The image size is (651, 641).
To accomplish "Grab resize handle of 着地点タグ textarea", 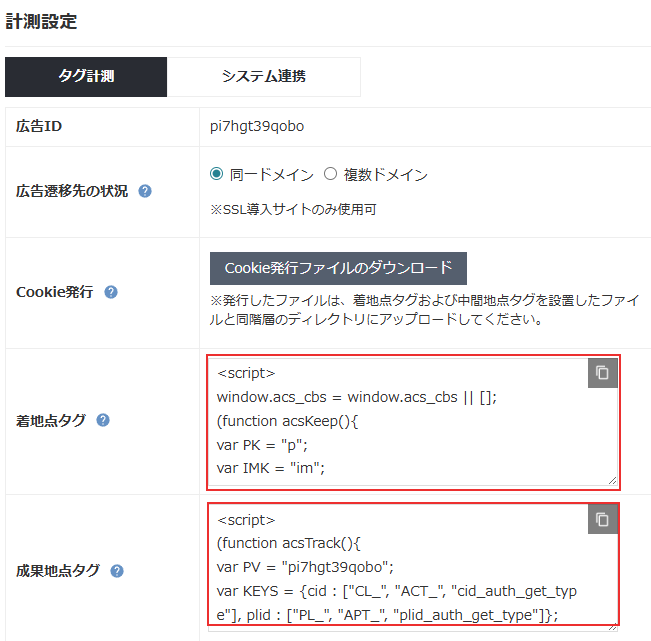I will click(611, 480).
